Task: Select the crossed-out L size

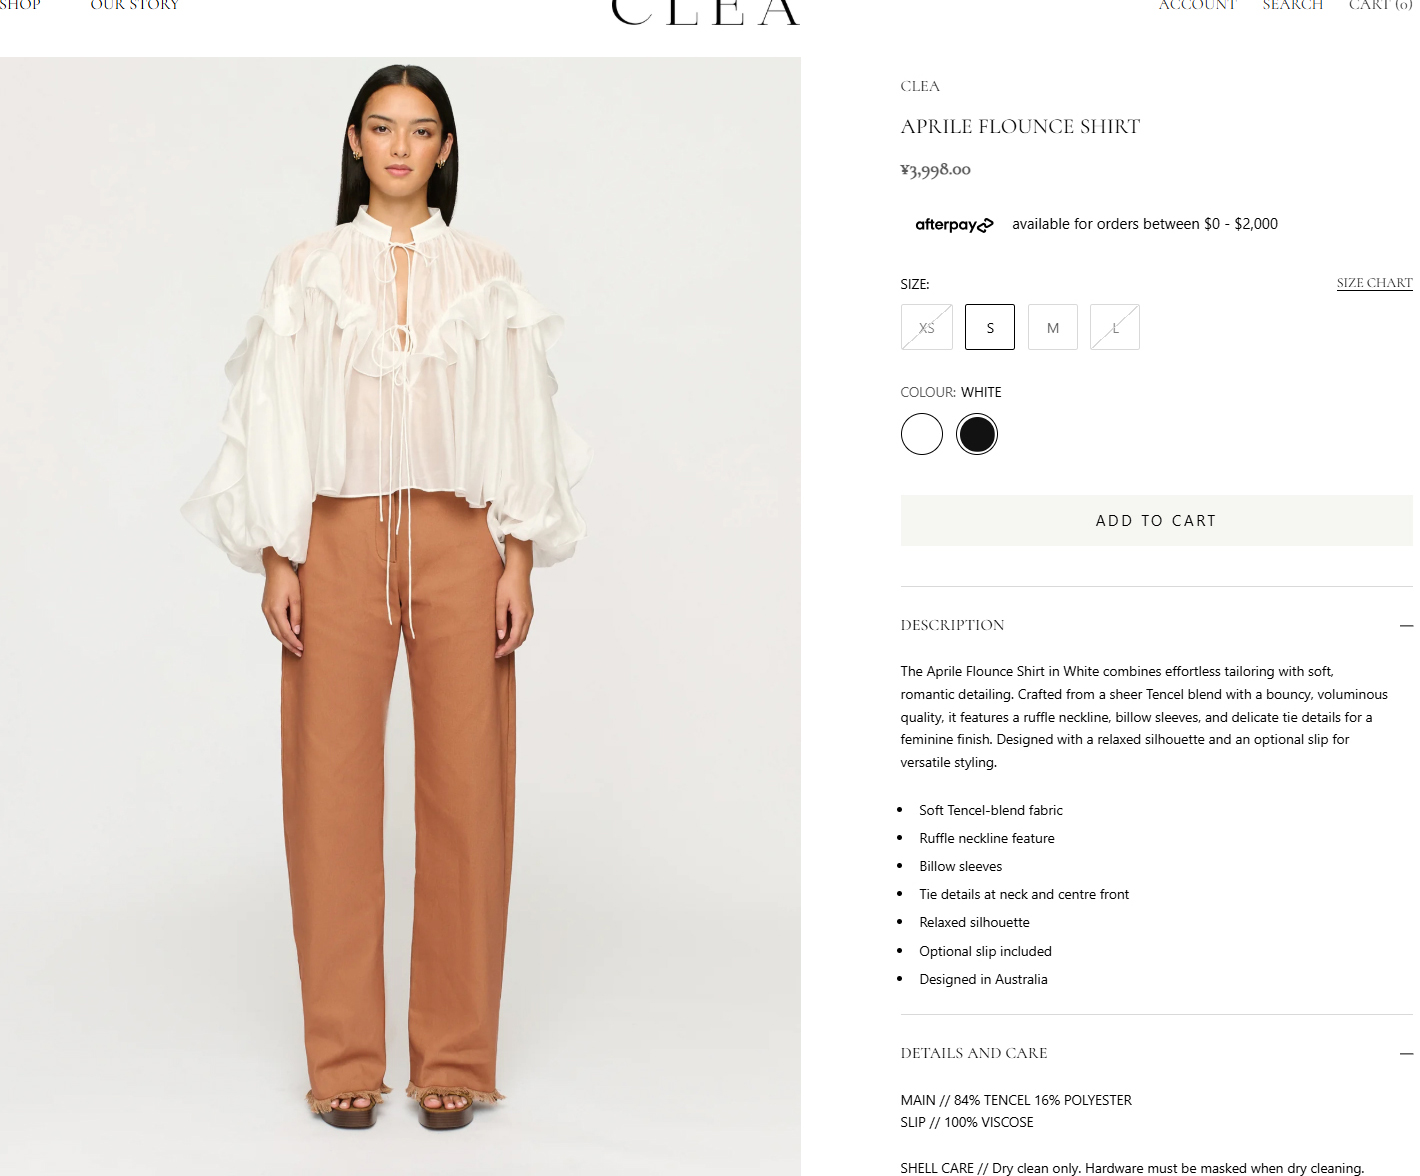Action: pos(1115,327)
